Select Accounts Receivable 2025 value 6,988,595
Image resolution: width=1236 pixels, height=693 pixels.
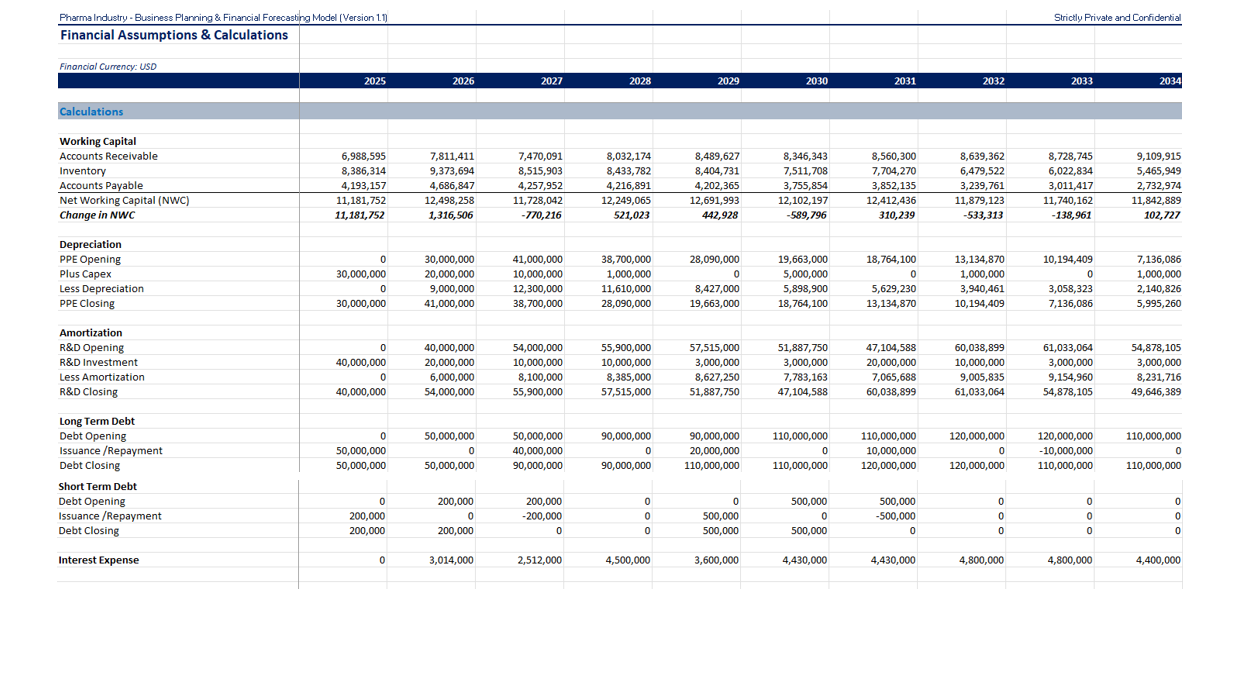(364, 156)
